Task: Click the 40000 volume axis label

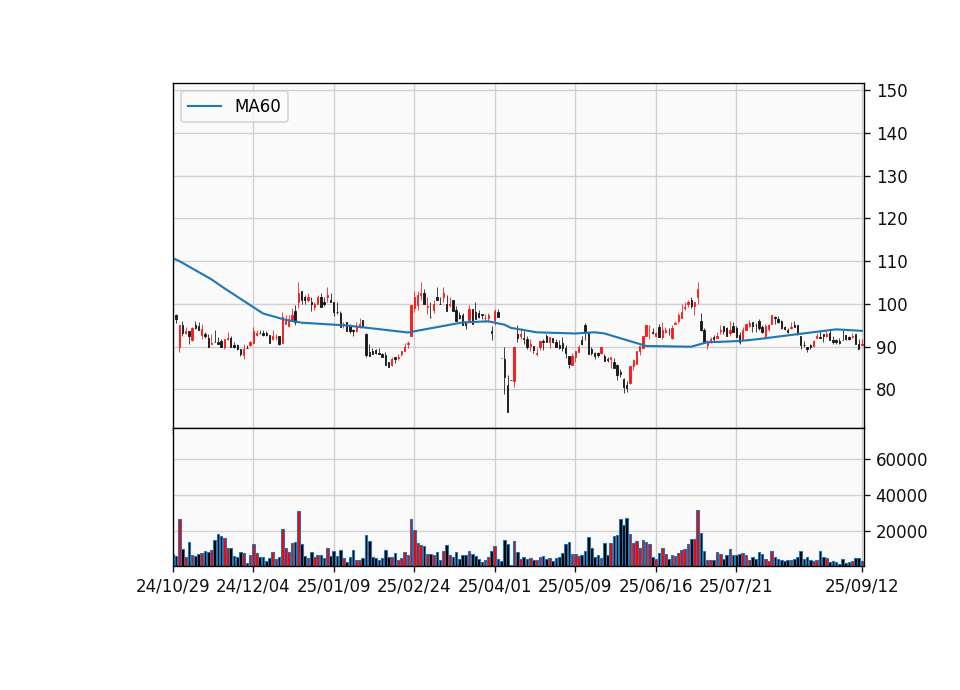Action: tap(901, 496)
